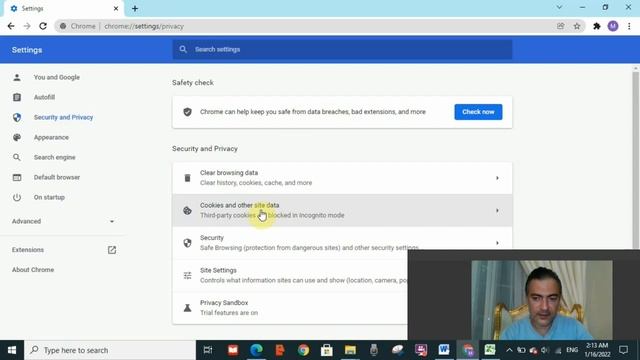The height and width of the screenshot is (360, 640).
Task: Show hidden system tray icons
Action: click(509, 350)
